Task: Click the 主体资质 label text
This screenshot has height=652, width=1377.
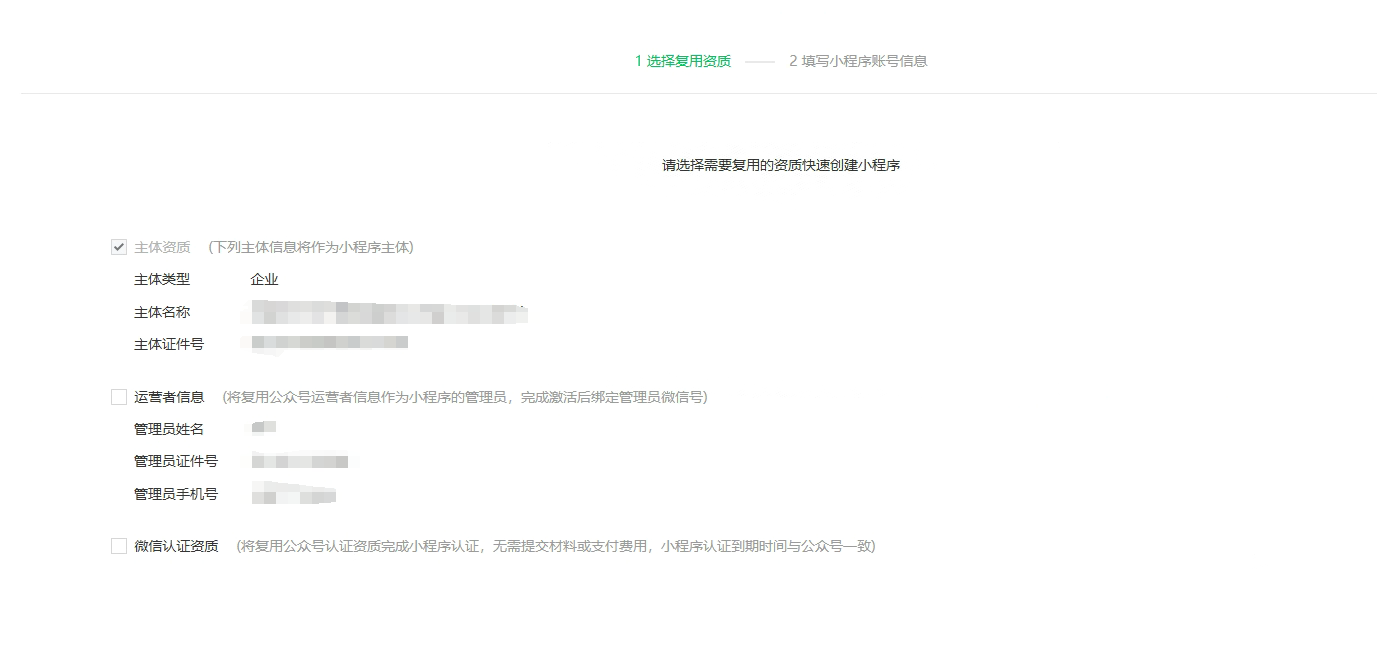Action: click(162, 247)
